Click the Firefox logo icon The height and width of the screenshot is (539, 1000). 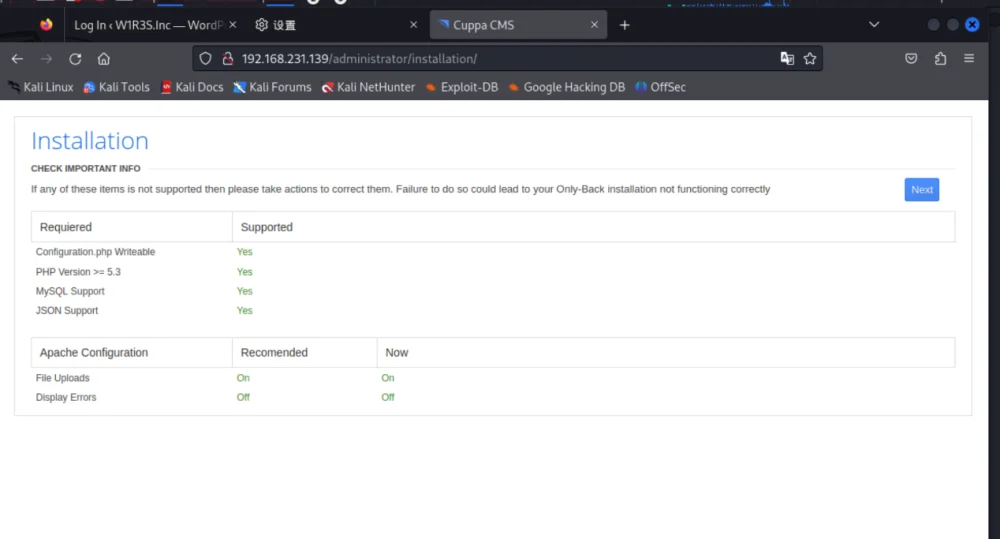coord(46,25)
